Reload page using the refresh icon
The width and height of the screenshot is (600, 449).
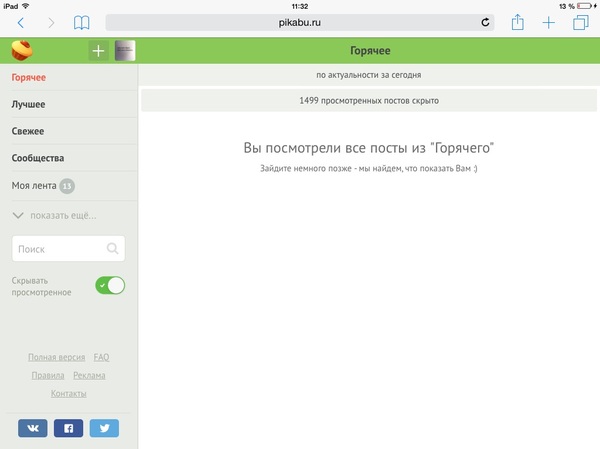click(486, 22)
